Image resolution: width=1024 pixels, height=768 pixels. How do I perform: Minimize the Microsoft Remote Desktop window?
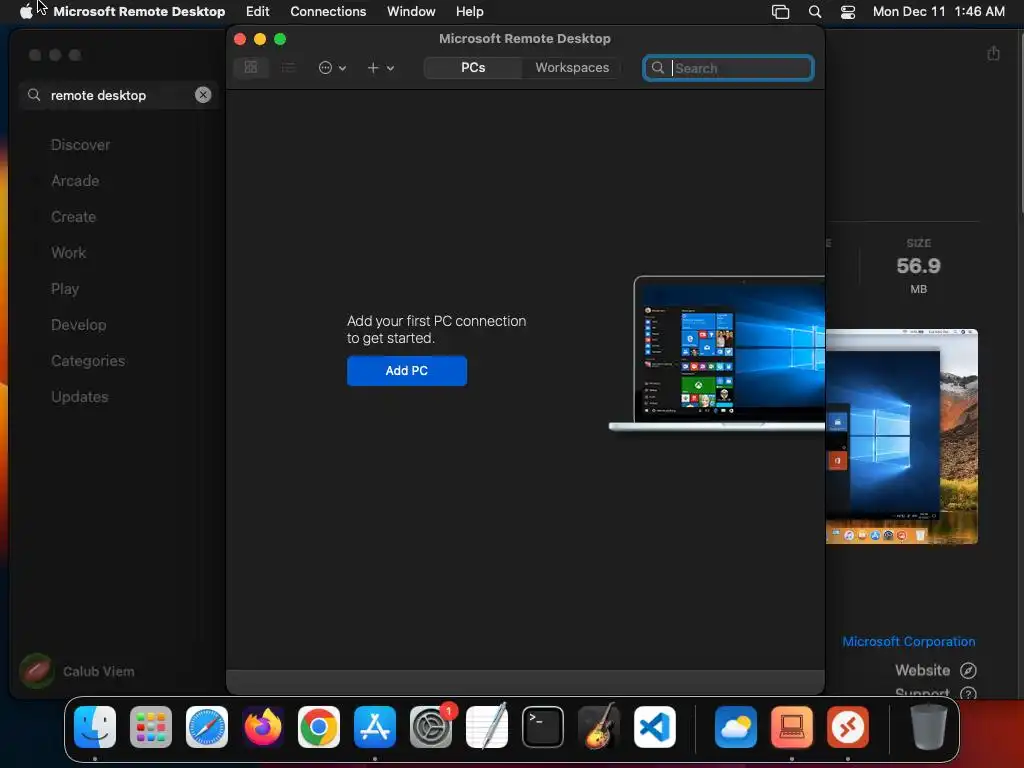[x=260, y=39]
